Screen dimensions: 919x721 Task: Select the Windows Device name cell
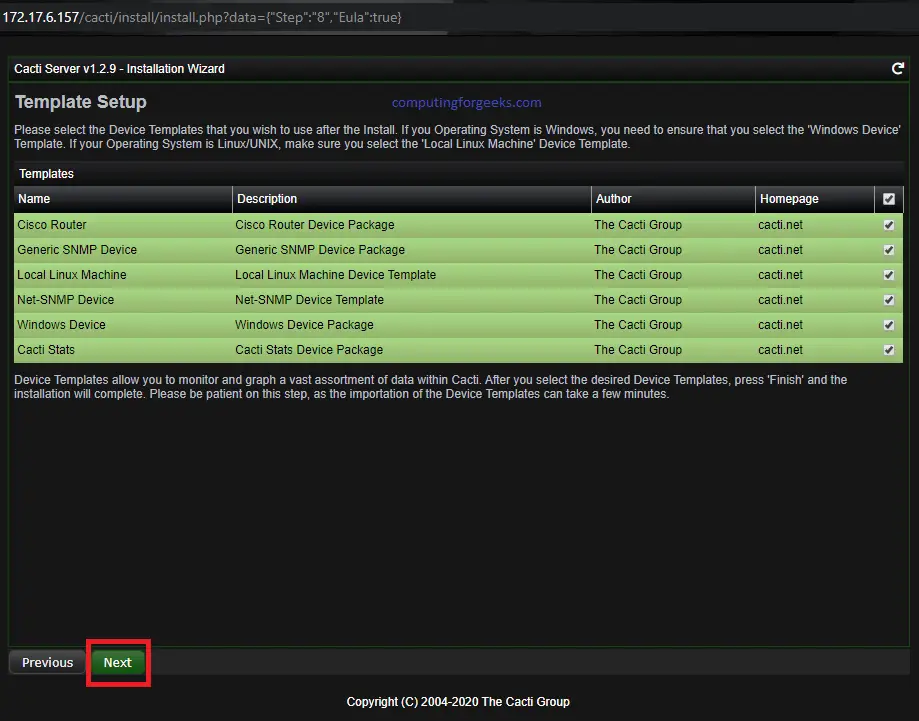pos(62,325)
